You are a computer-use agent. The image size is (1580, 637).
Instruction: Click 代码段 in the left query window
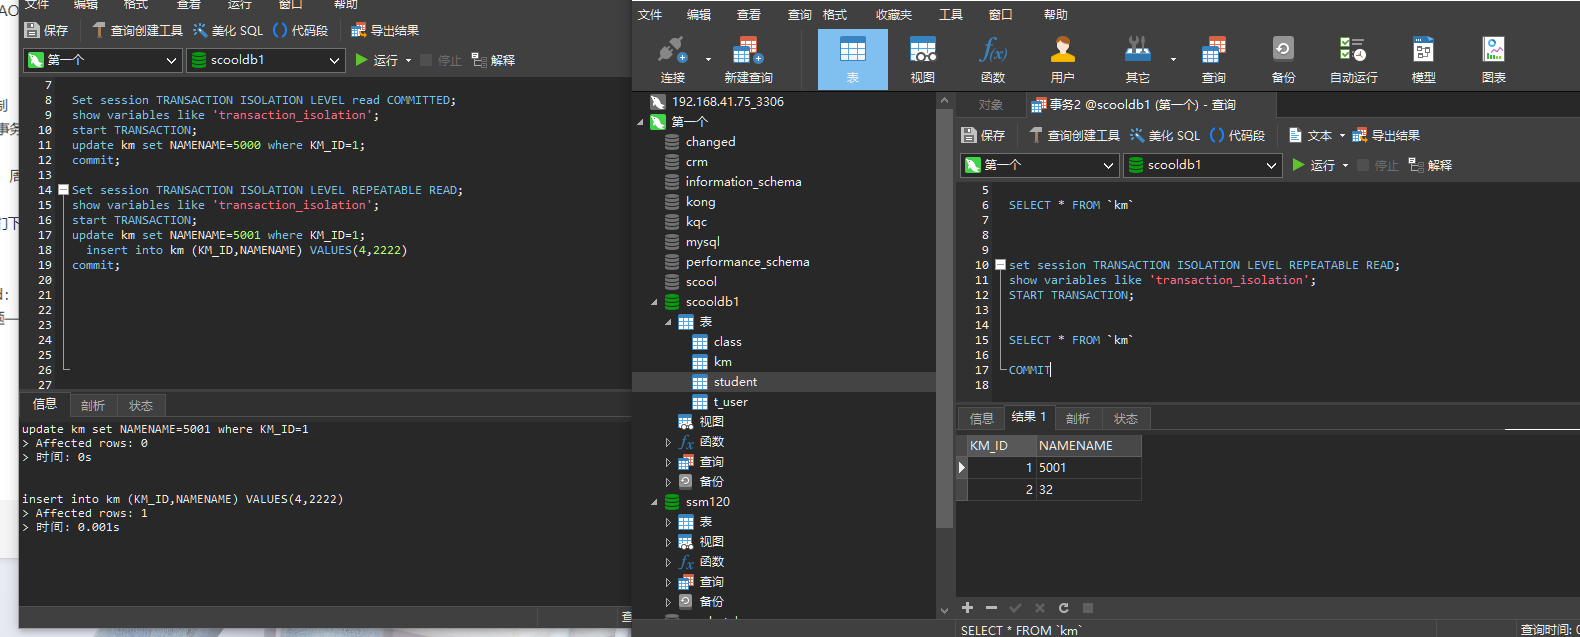pos(300,31)
